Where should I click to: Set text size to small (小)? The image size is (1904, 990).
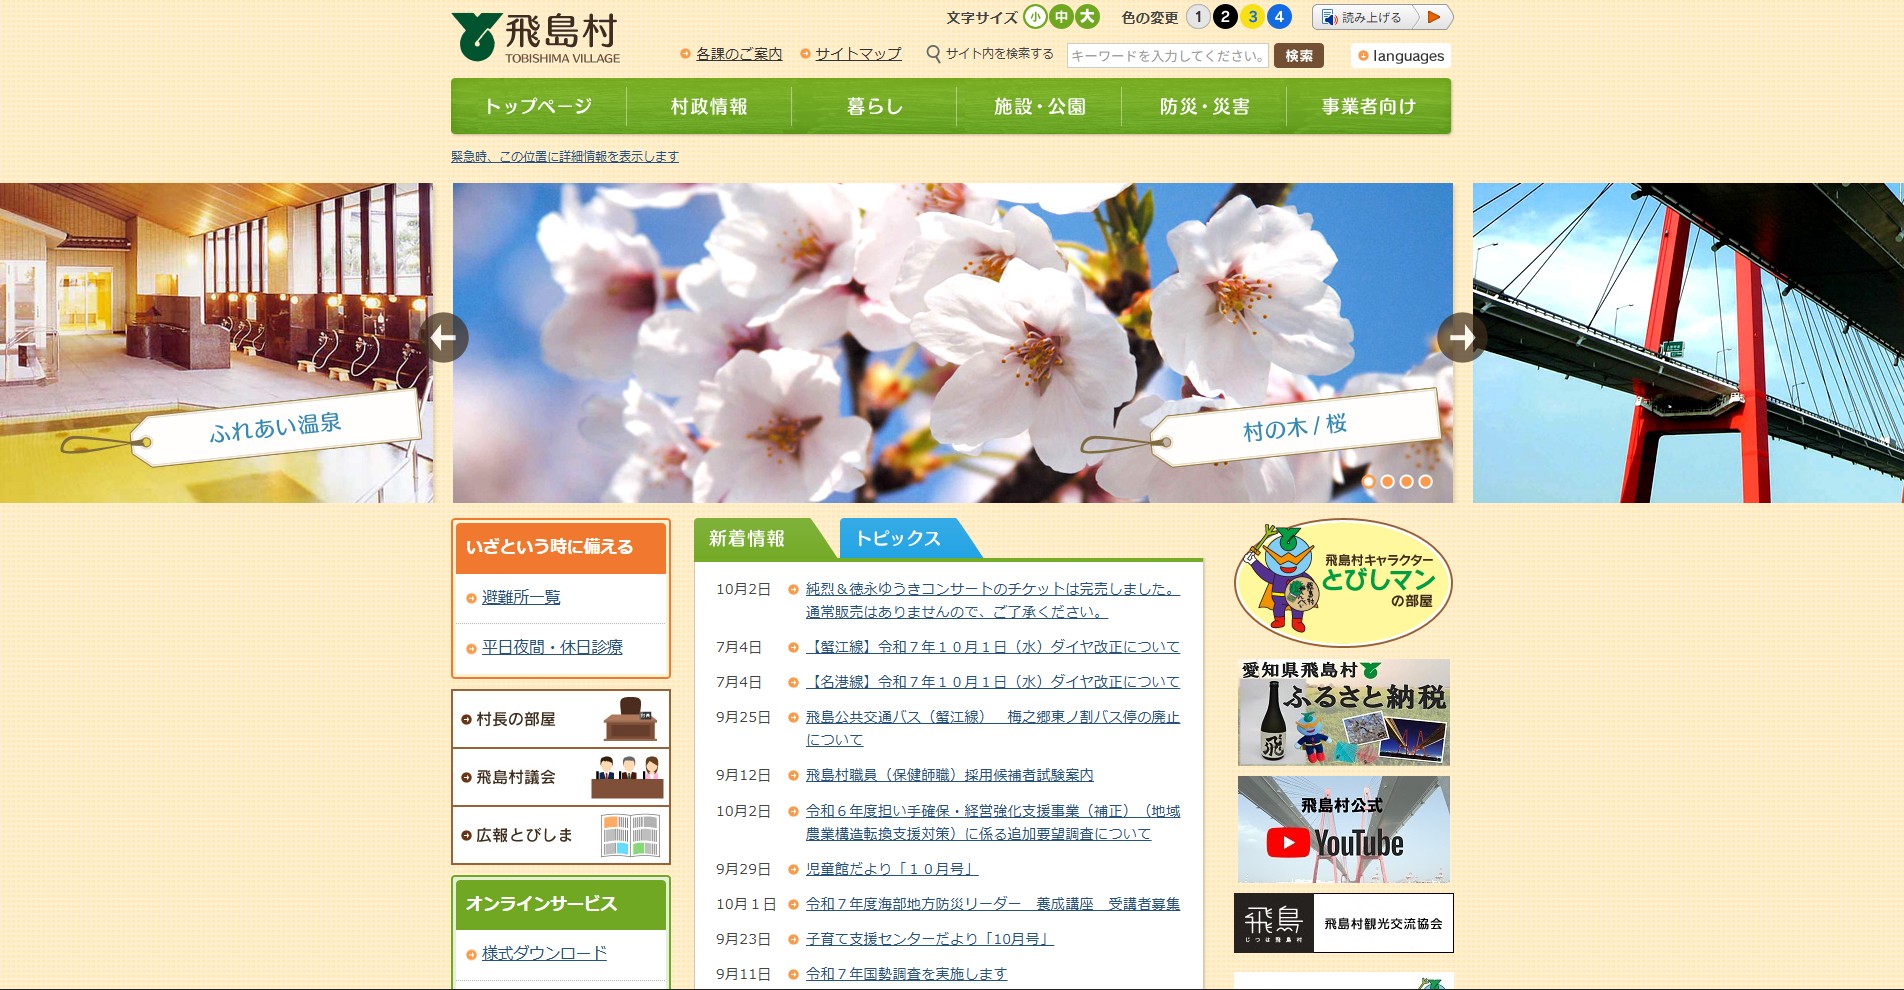[1036, 17]
